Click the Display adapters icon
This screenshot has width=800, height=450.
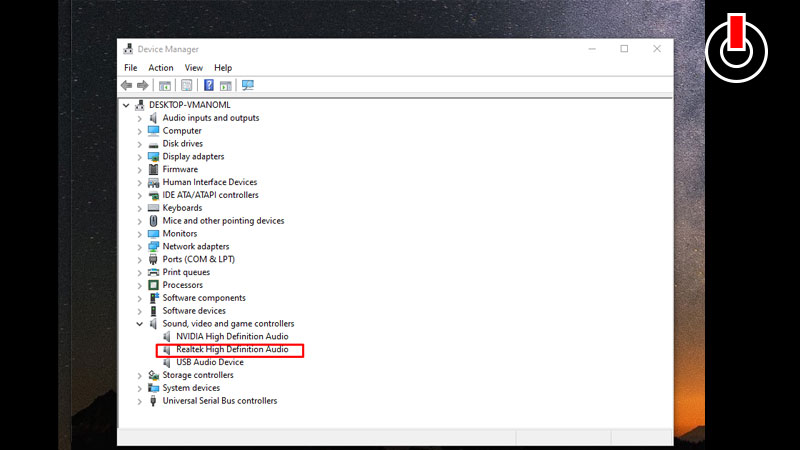point(153,157)
